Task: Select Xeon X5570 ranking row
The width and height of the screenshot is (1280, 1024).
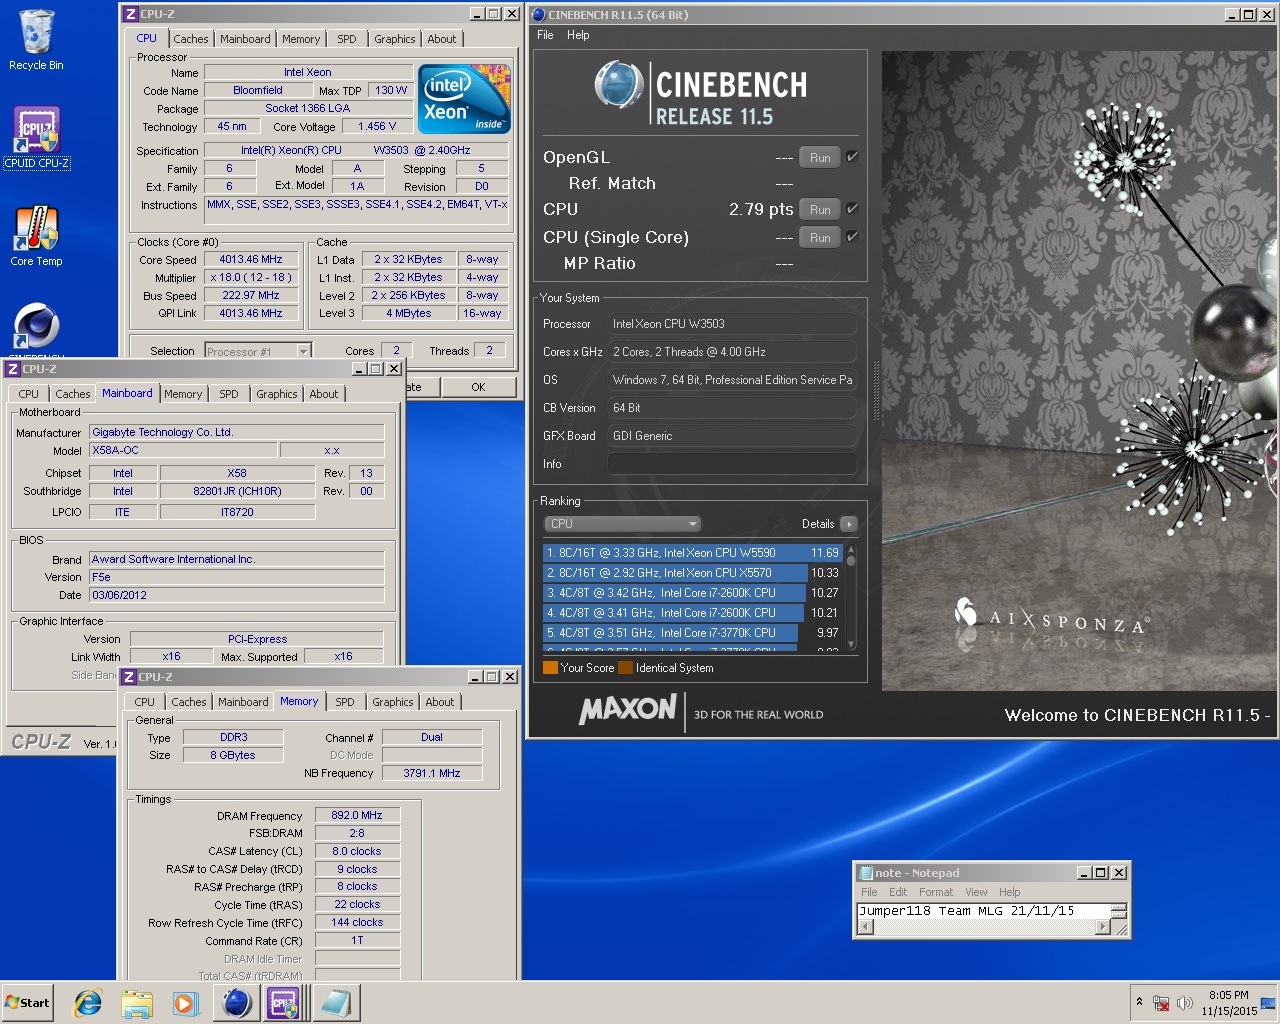Action: 693,573
